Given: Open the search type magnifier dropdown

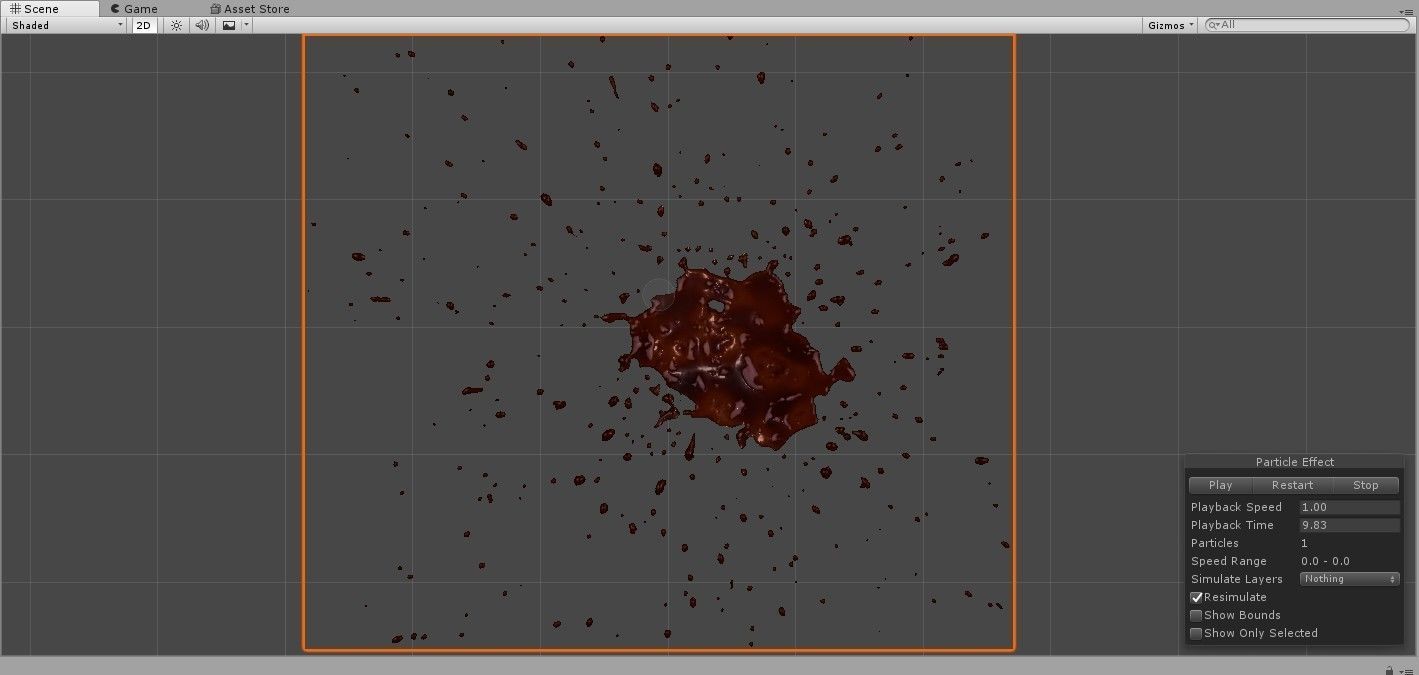Looking at the screenshot, I should pos(1214,25).
